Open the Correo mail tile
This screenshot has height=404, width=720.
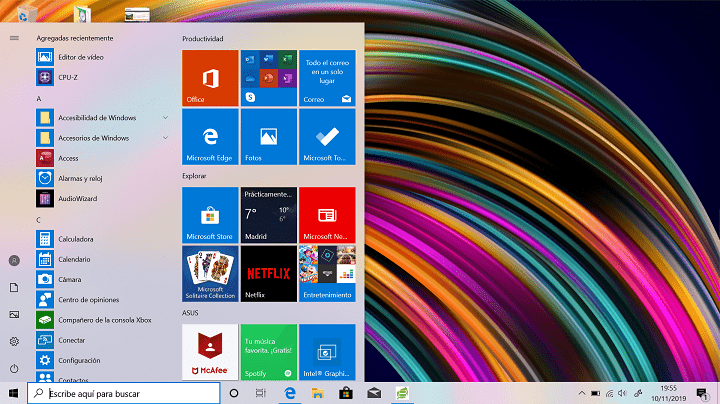click(x=327, y=78)
